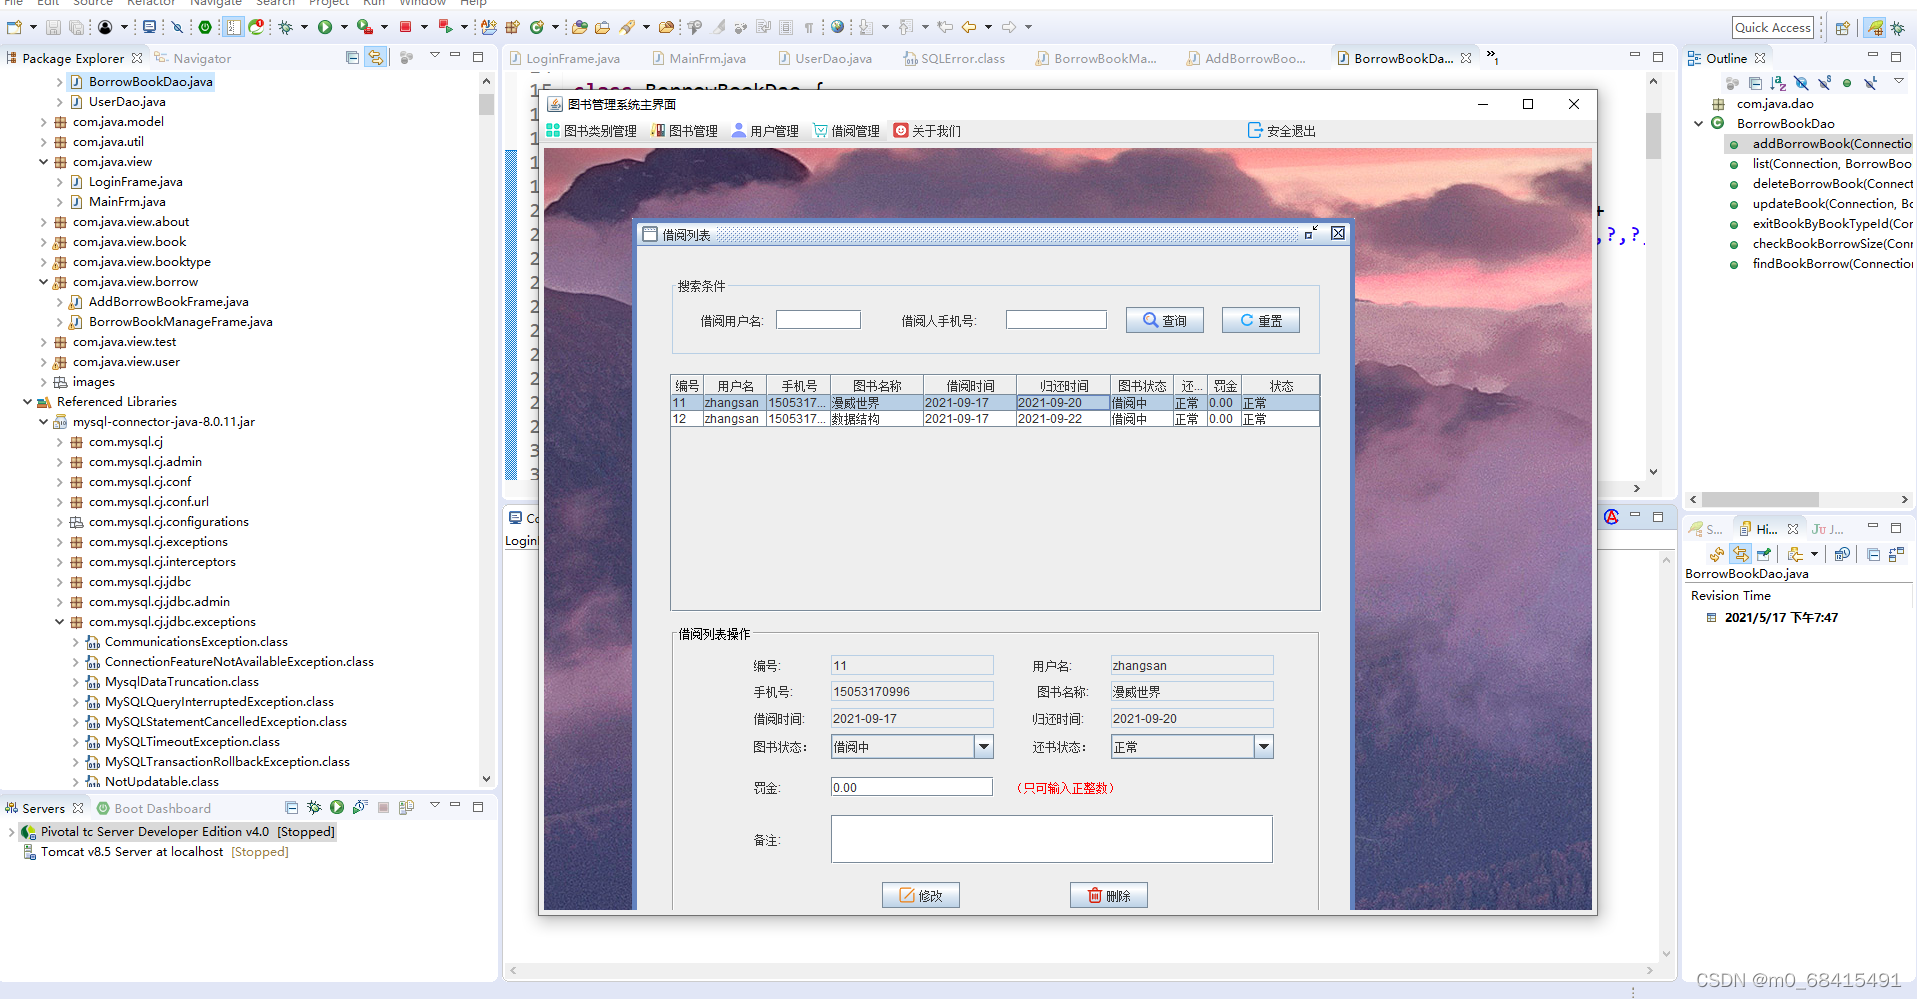This screenshot has height=999, width=1917.
Task: Open the 还书状态 dropdown showing 正常
Action: pos(1264,746)
